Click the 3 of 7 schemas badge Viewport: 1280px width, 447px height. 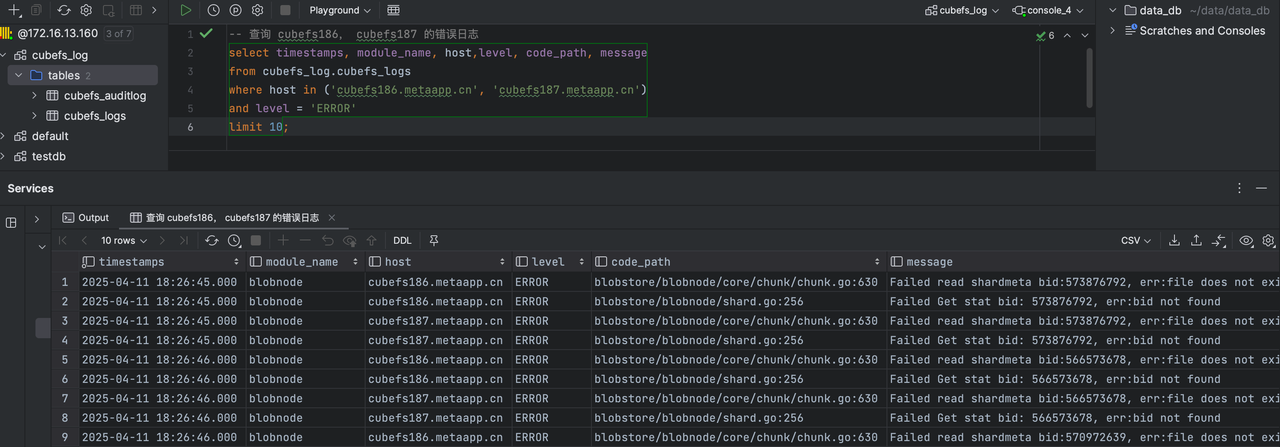(118, 33)
